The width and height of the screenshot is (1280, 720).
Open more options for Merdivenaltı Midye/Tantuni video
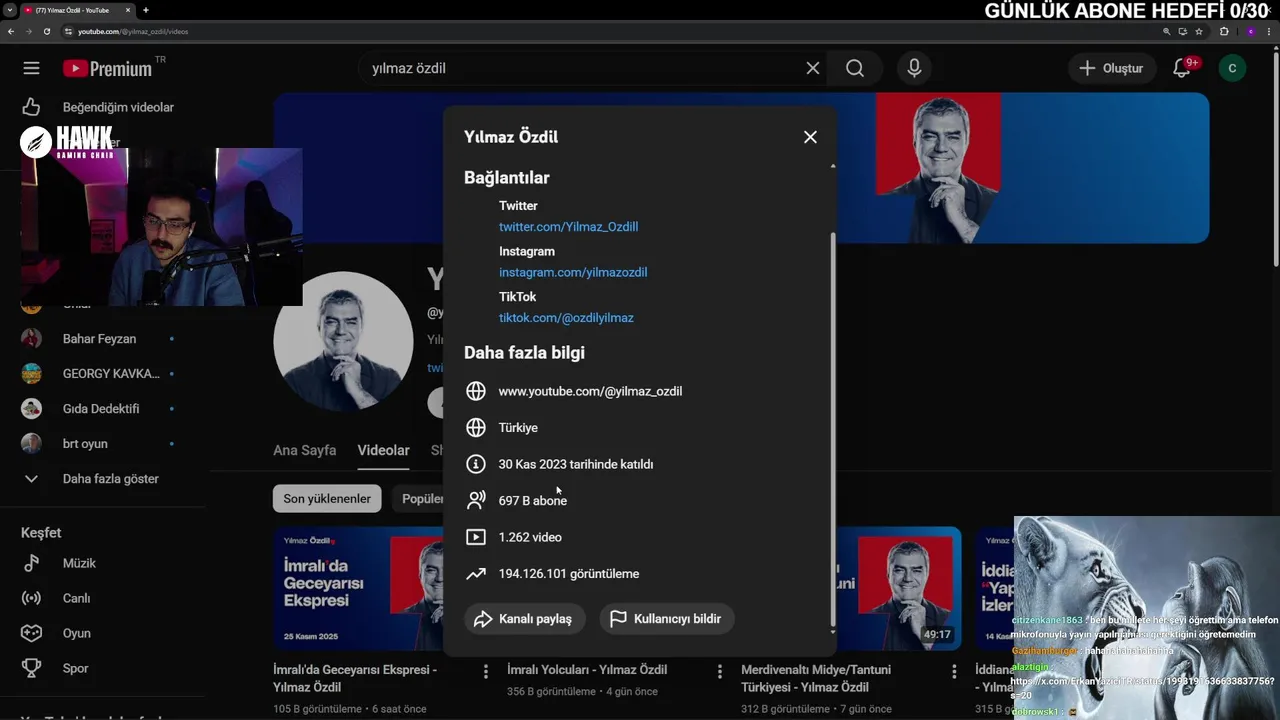coord(954,672)
